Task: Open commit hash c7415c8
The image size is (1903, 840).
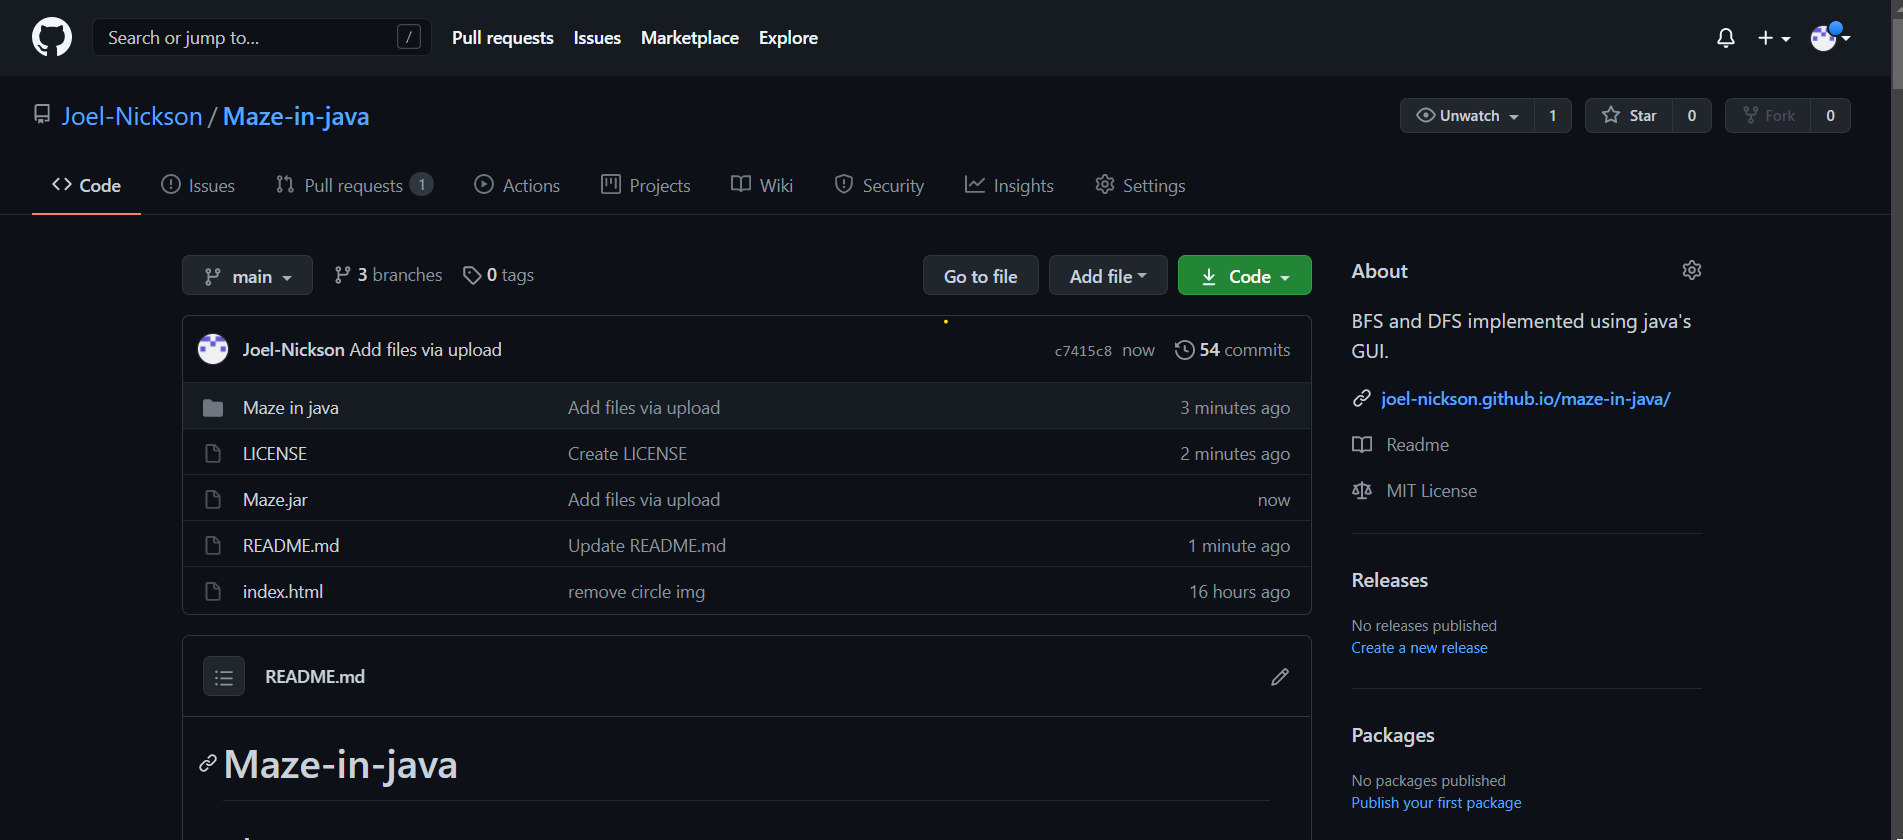Action: point(1083,351)
